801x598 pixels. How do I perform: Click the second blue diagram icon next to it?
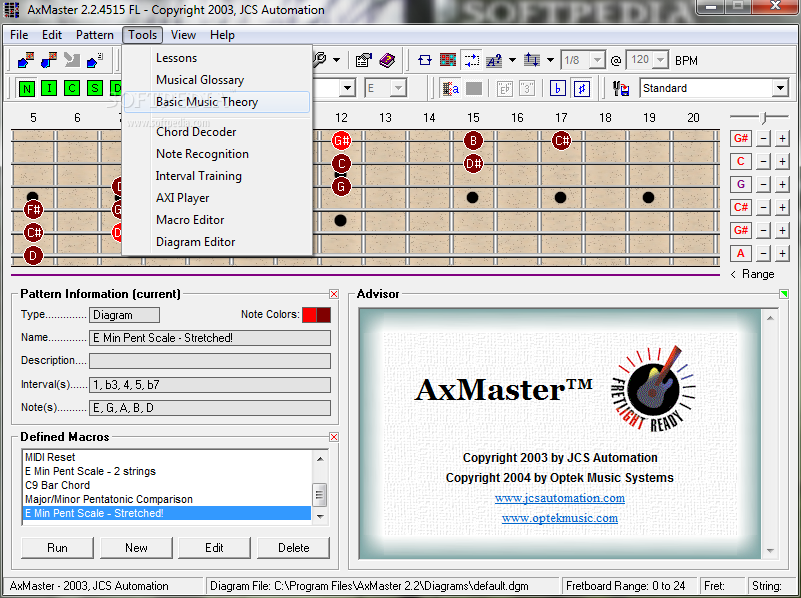point(49,60)
